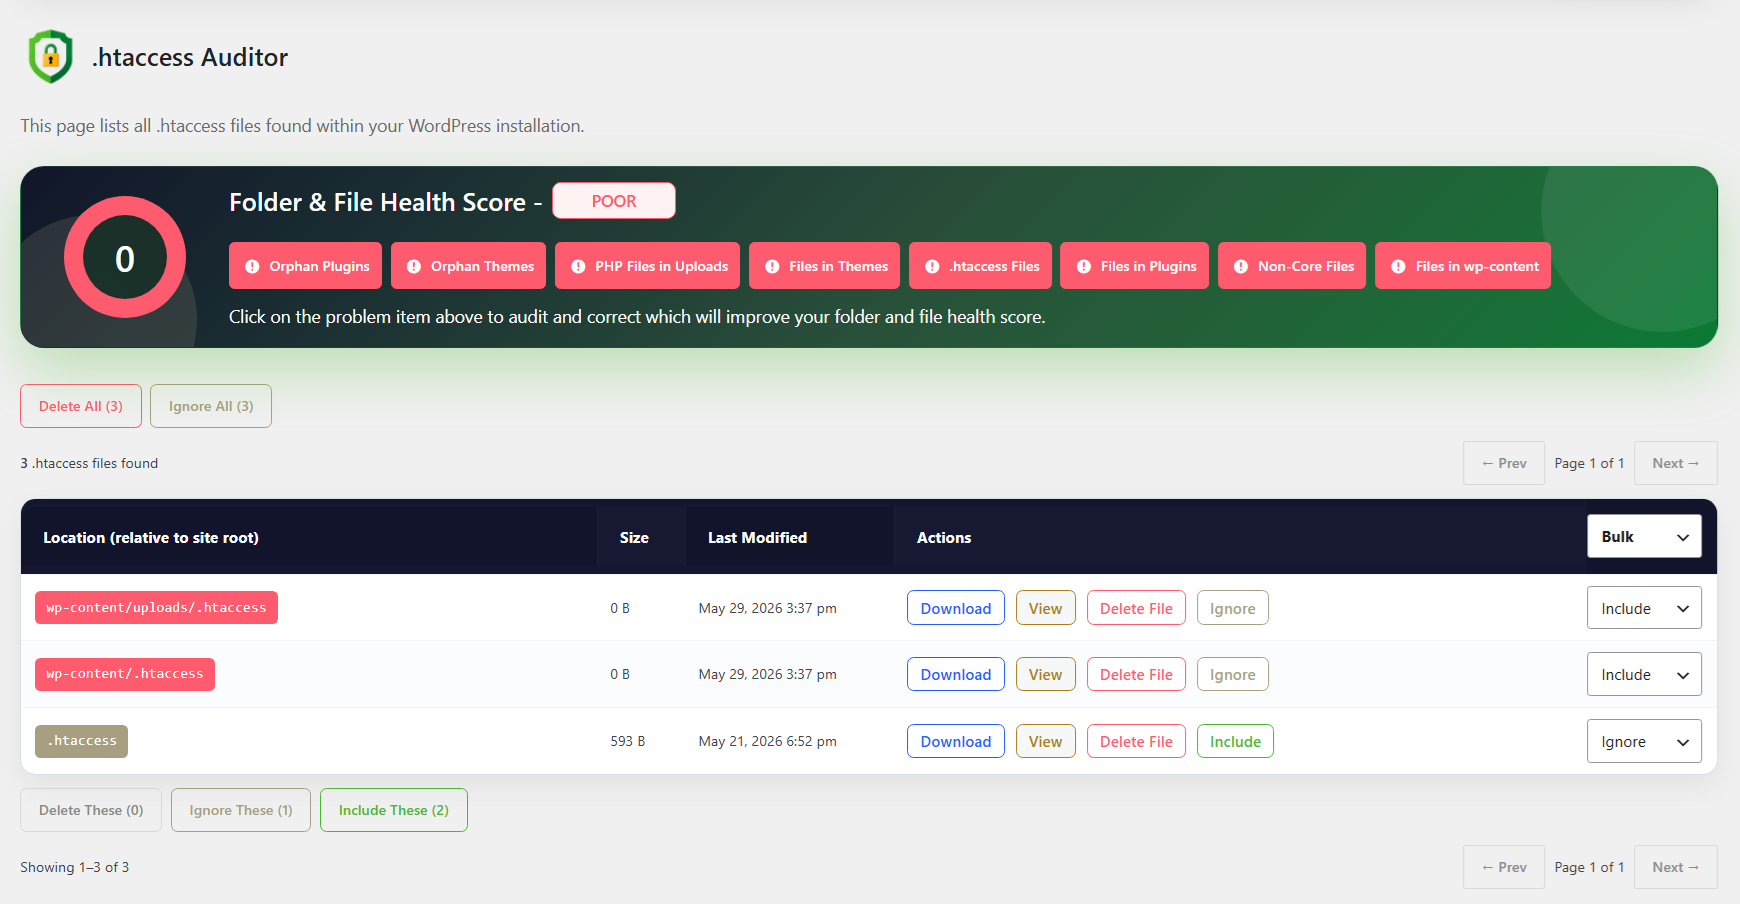Open Include dropdown for wp-content/.htaccess row
Image resolution: width=1740 pixels, height=904 pixels.
coord(1644,675)
